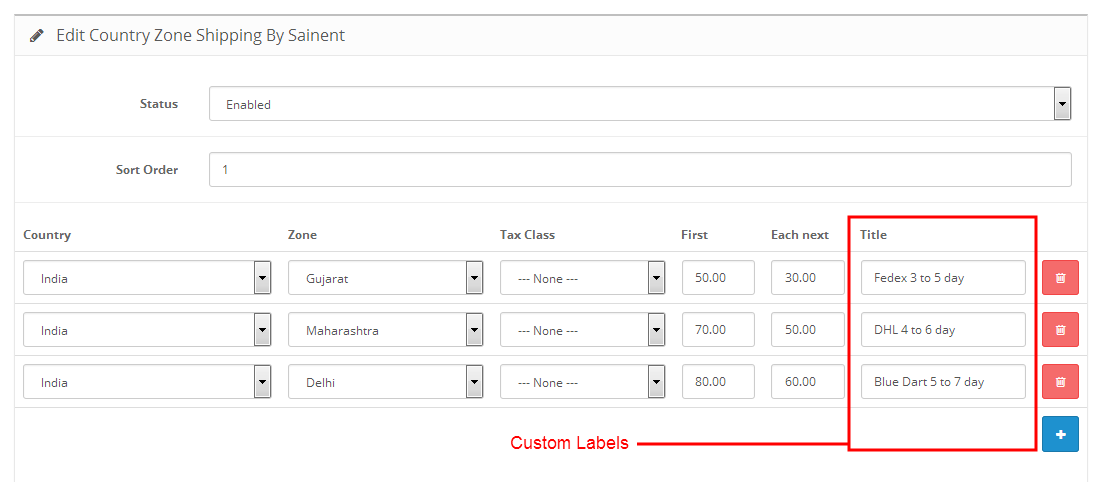This screenshot has width=1093, height=482.
Task: Edit the title Blue Dart 5 to 7 day
Action: 943,382
